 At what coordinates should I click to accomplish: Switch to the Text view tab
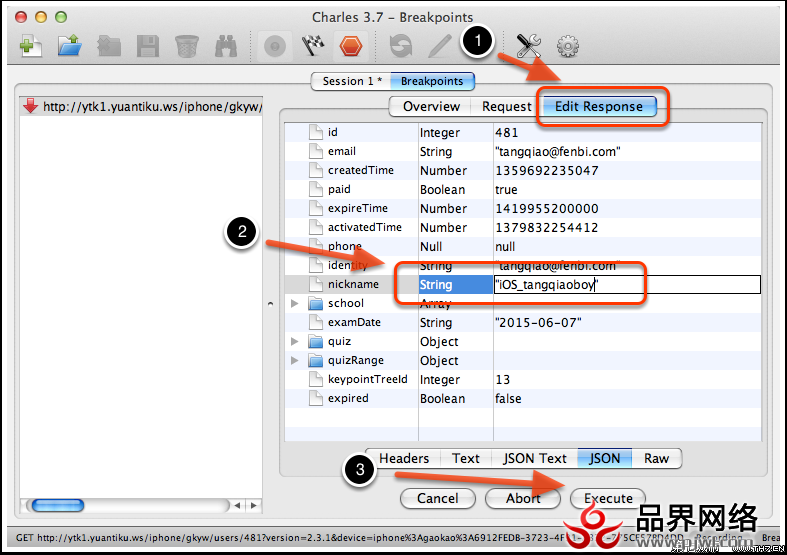click(465, 458)
